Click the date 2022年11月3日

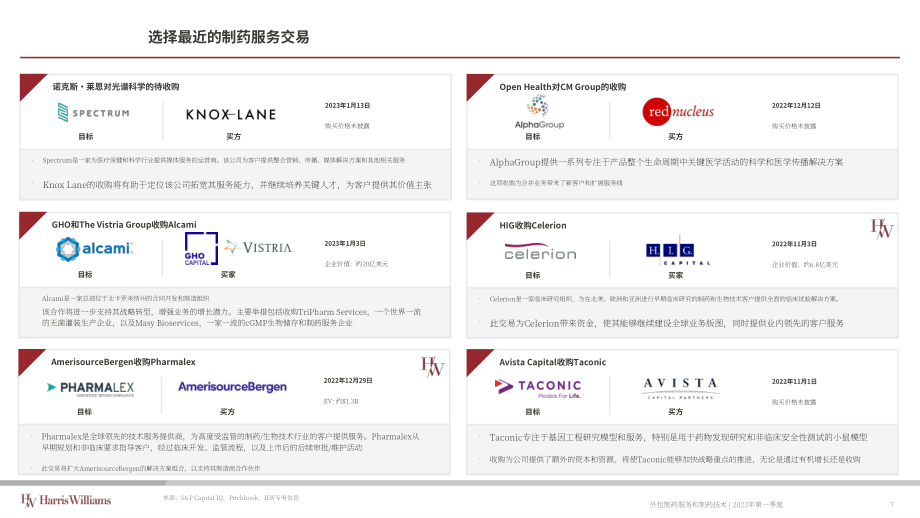pos(794,244)
